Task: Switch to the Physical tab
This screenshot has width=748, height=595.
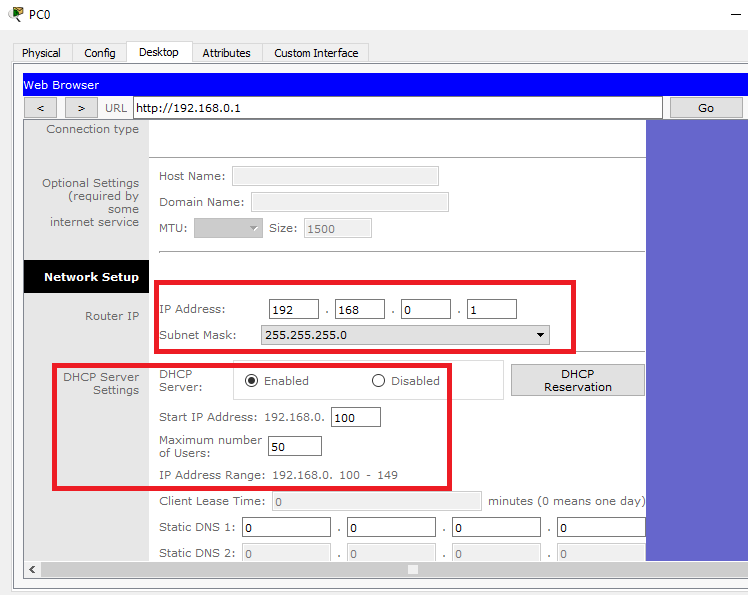Action: click(42, 53)
